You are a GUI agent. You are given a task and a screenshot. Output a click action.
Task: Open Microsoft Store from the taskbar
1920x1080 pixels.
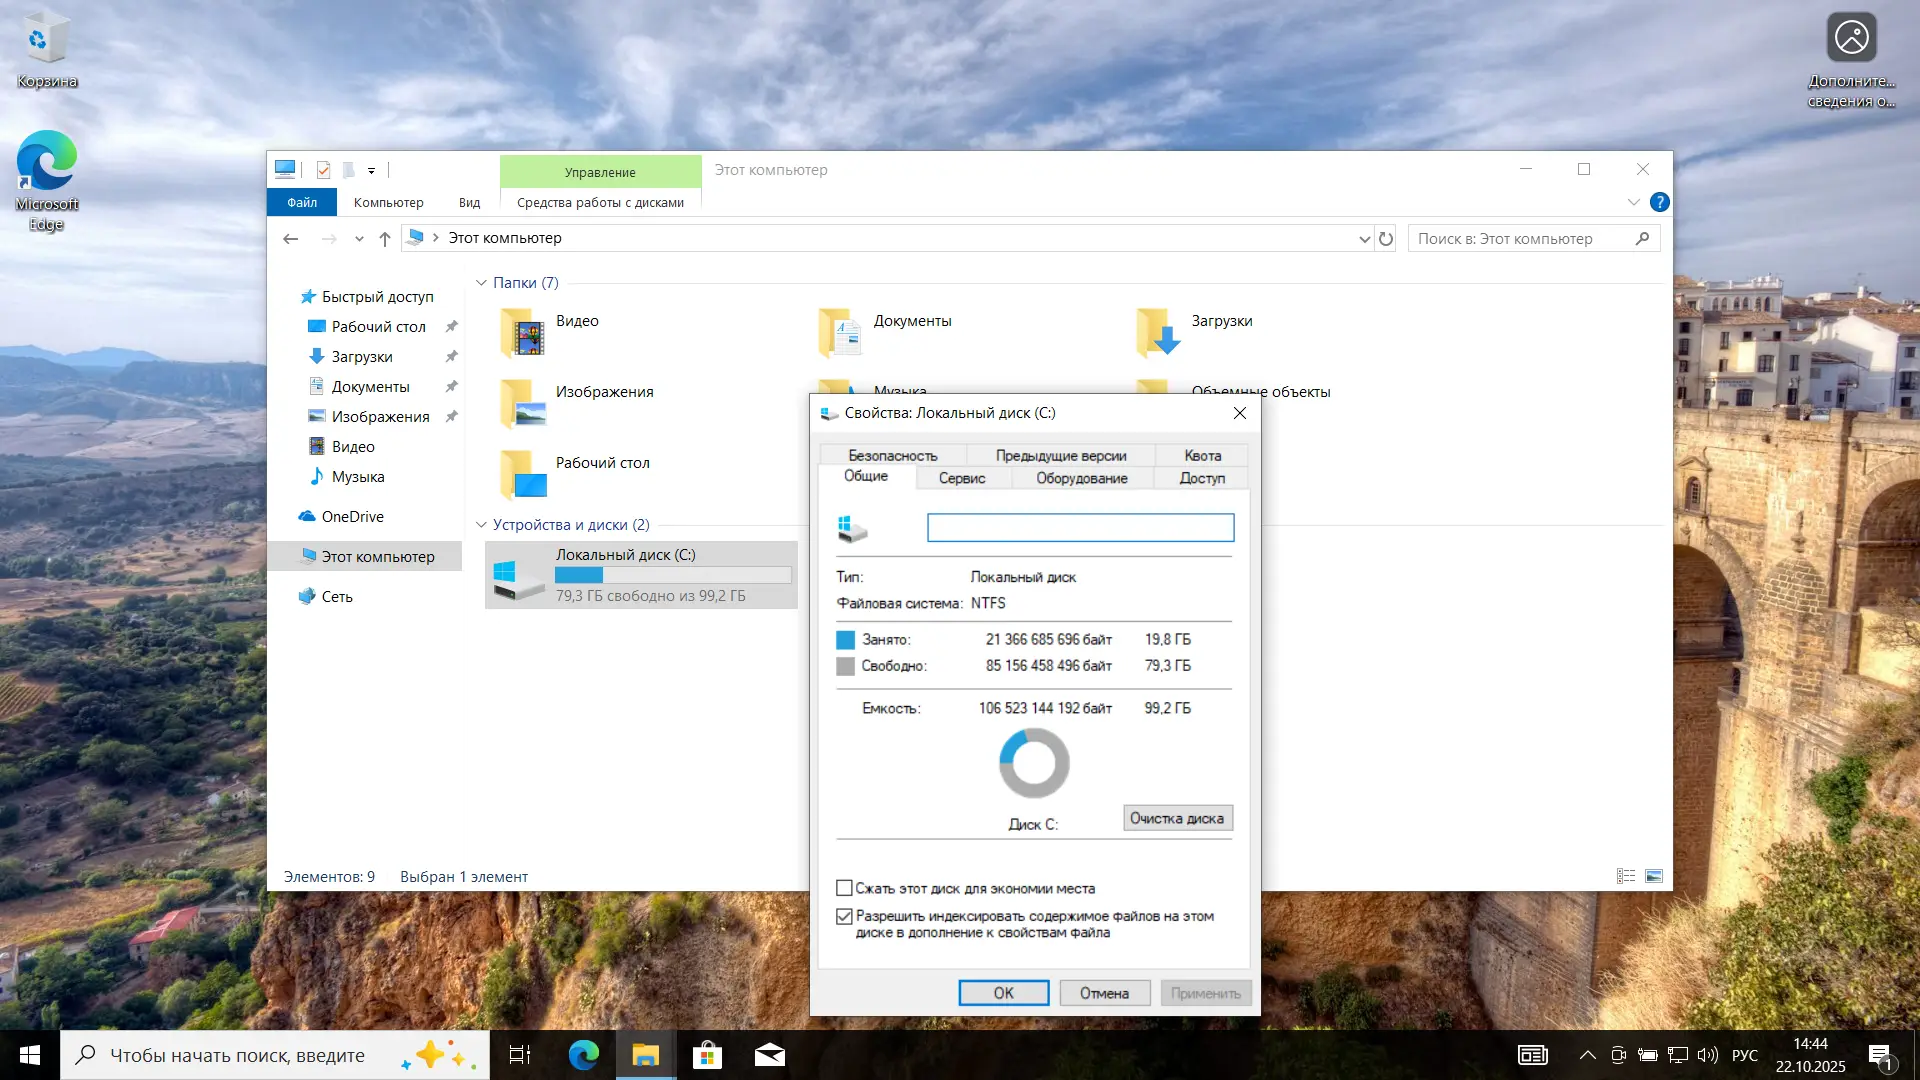pyautogui.click(x=707, y=1055)
